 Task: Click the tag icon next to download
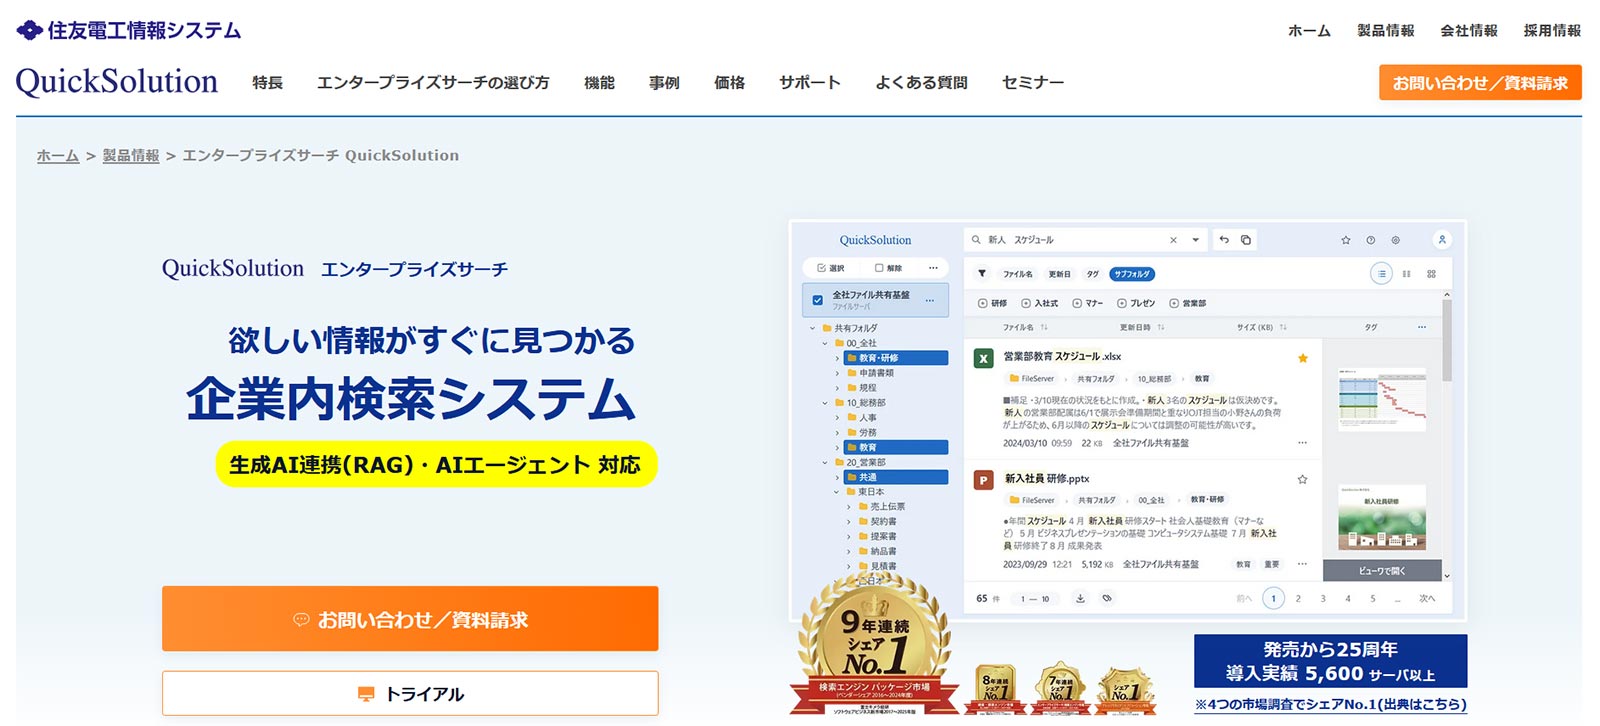tap(1107, 599)
